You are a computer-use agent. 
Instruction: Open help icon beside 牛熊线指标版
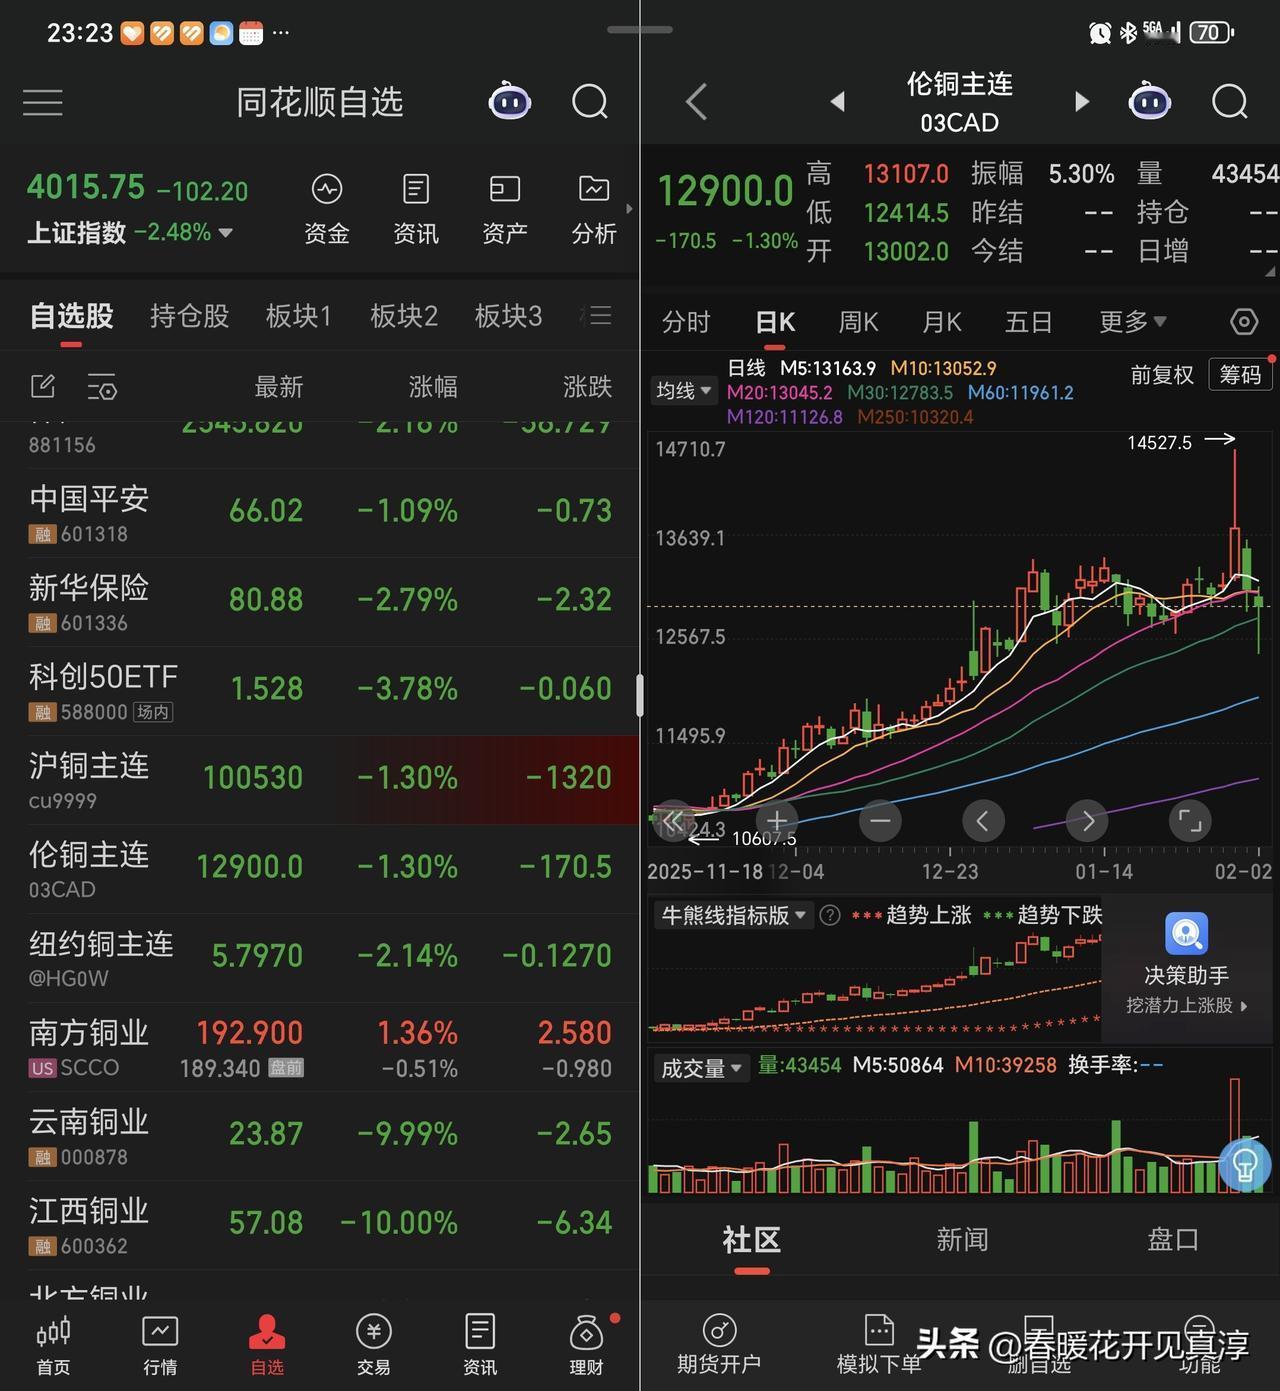pos(830,915)
